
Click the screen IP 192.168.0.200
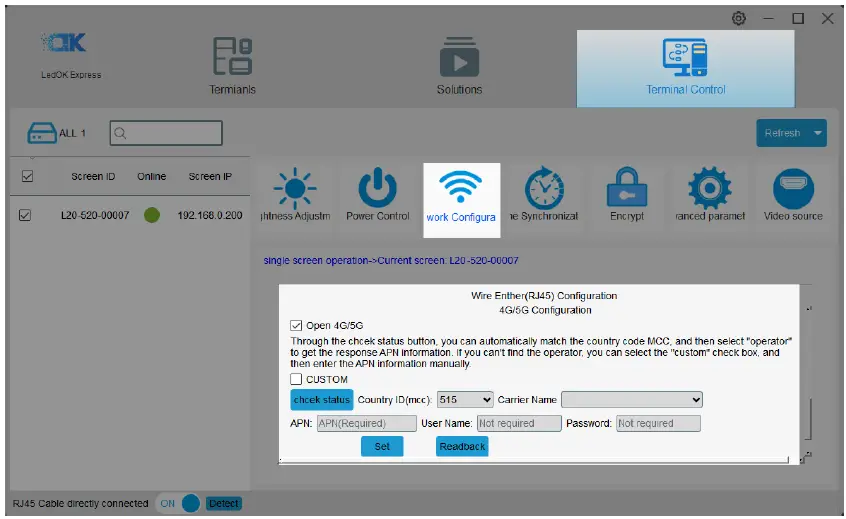click(x=210, y=215)
